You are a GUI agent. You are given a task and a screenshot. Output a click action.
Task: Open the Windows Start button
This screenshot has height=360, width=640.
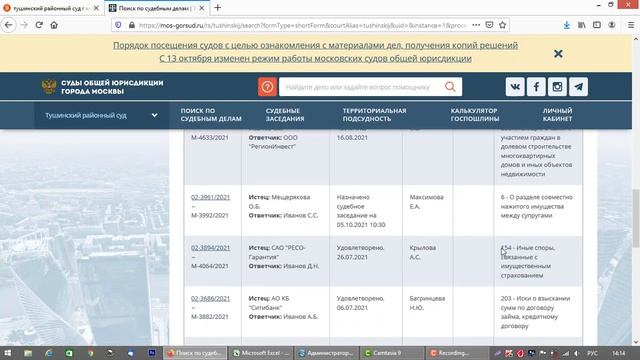click(x=7, y=353)
